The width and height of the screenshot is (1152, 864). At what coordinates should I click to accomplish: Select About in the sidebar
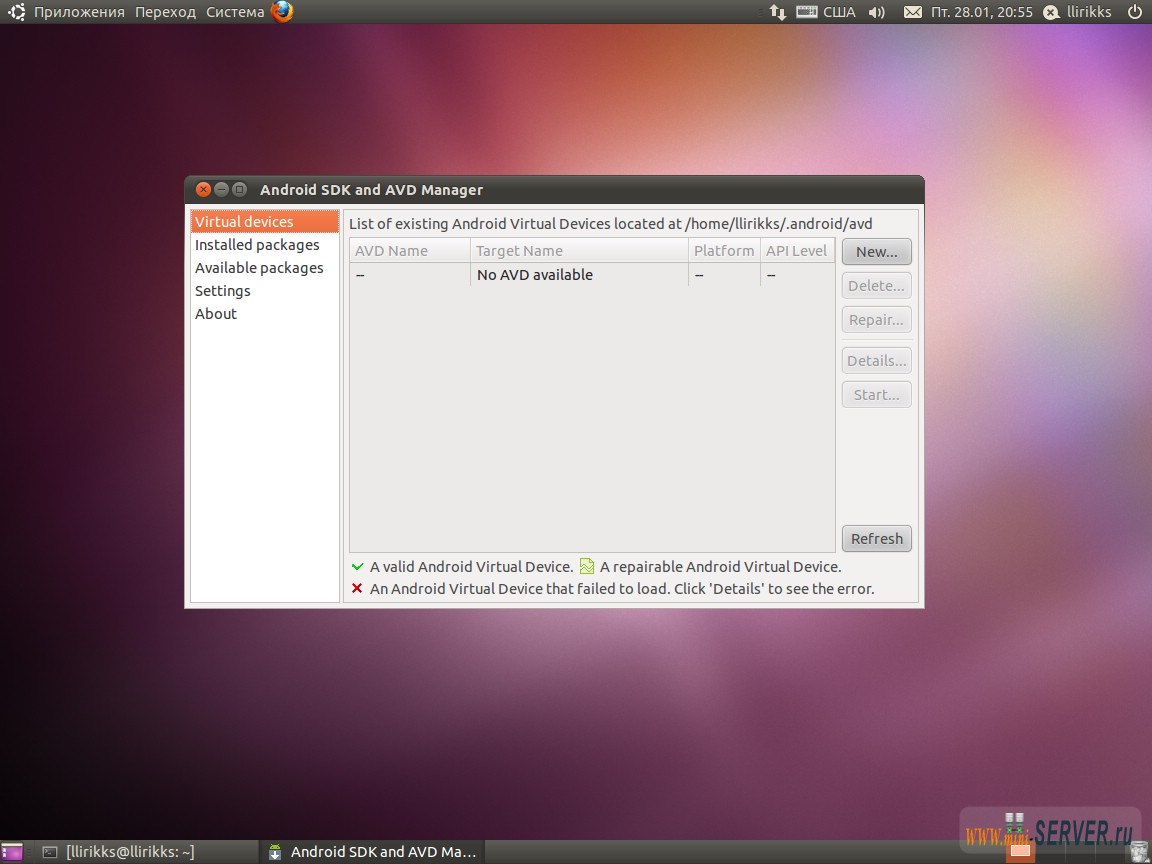216,313
